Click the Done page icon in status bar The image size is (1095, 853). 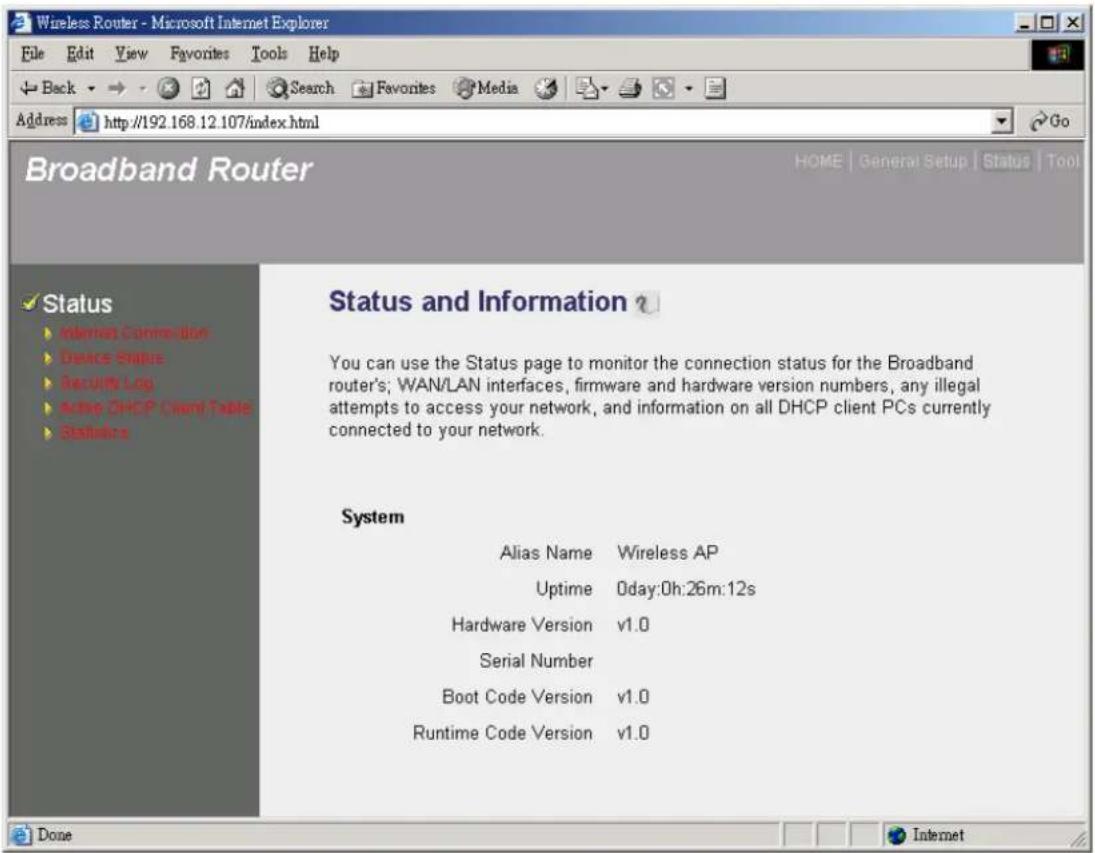[x=22, y=835]
